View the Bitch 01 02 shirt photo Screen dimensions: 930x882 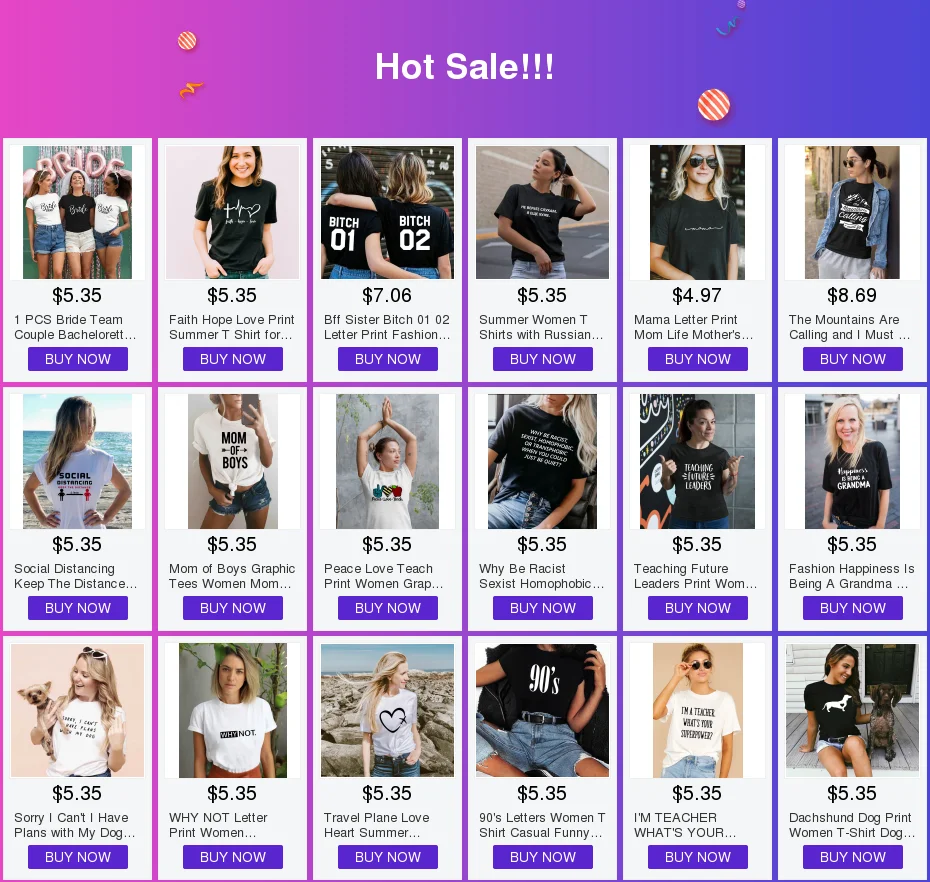tap(387, 212)
